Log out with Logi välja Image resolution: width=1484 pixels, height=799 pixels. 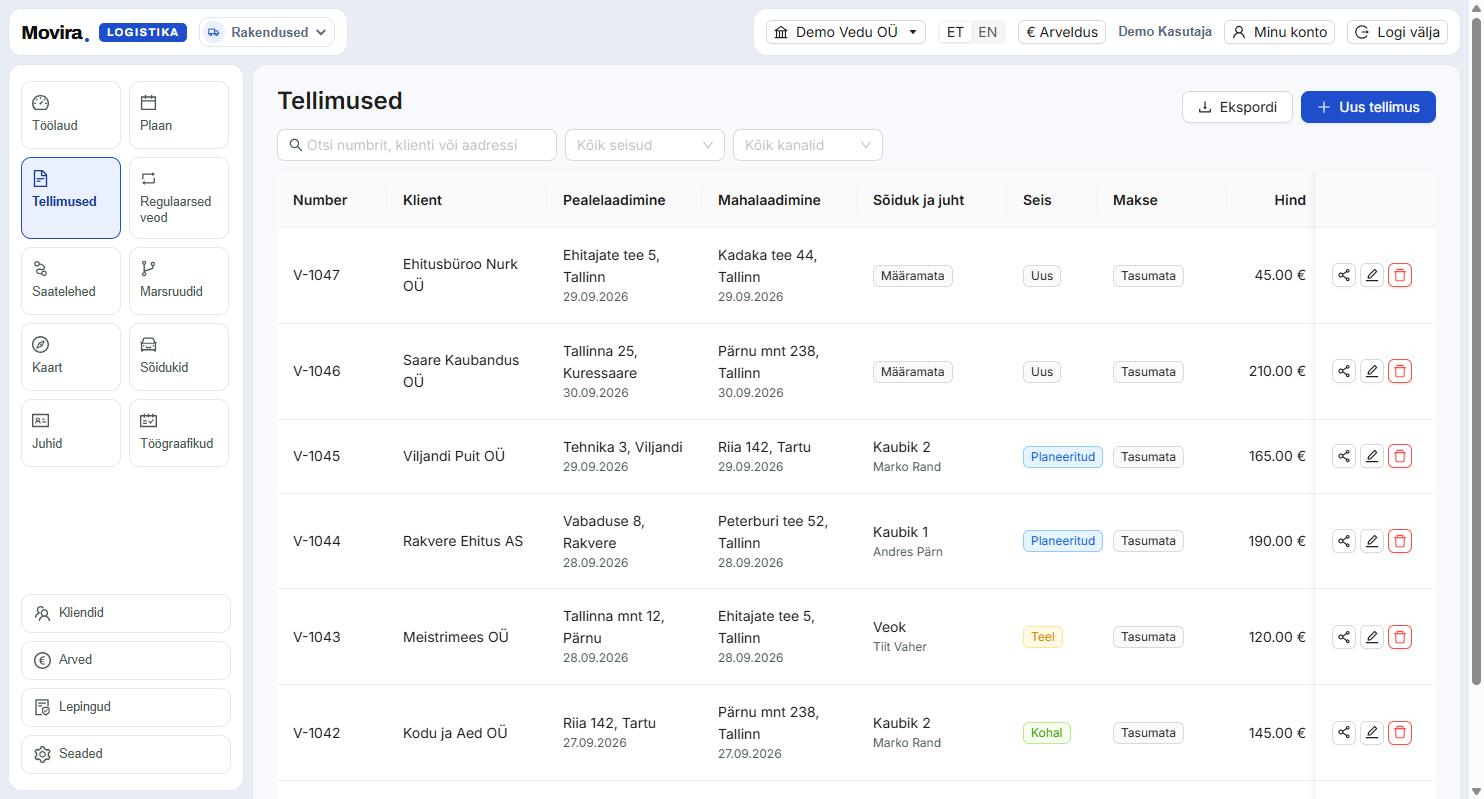pos(1397,32)
